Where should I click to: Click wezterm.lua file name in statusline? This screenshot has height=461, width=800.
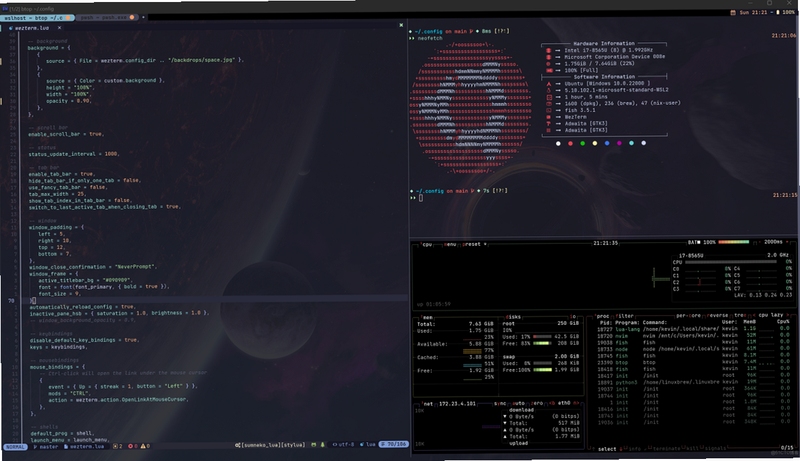tap(84, 446)
